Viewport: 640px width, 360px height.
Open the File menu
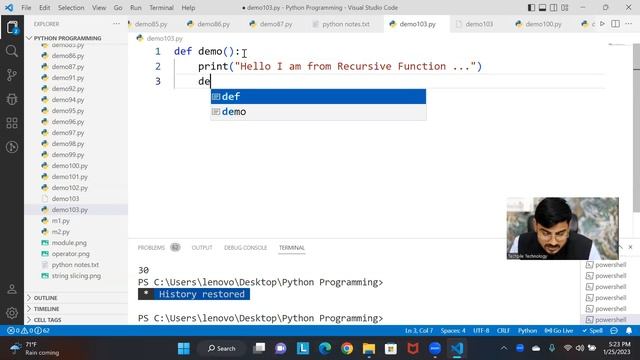point(26,8)
